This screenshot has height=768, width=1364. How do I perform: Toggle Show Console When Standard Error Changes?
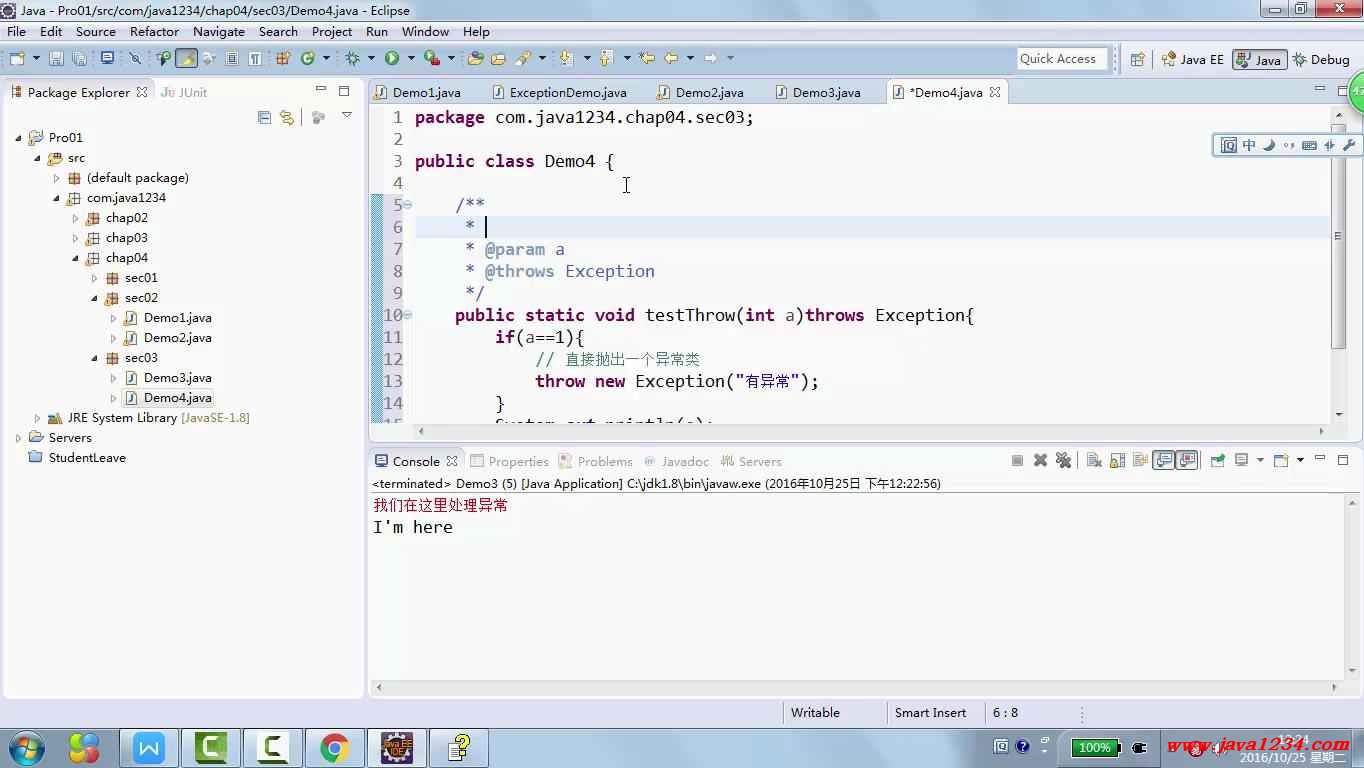pos(1187,461)
